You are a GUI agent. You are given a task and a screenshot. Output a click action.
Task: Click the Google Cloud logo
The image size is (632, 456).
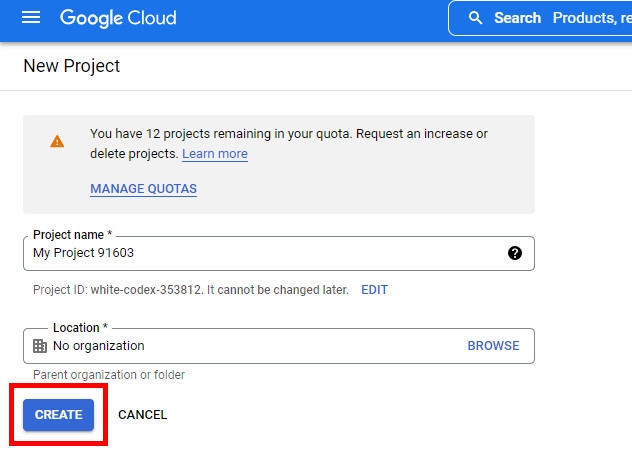point(118,18)
